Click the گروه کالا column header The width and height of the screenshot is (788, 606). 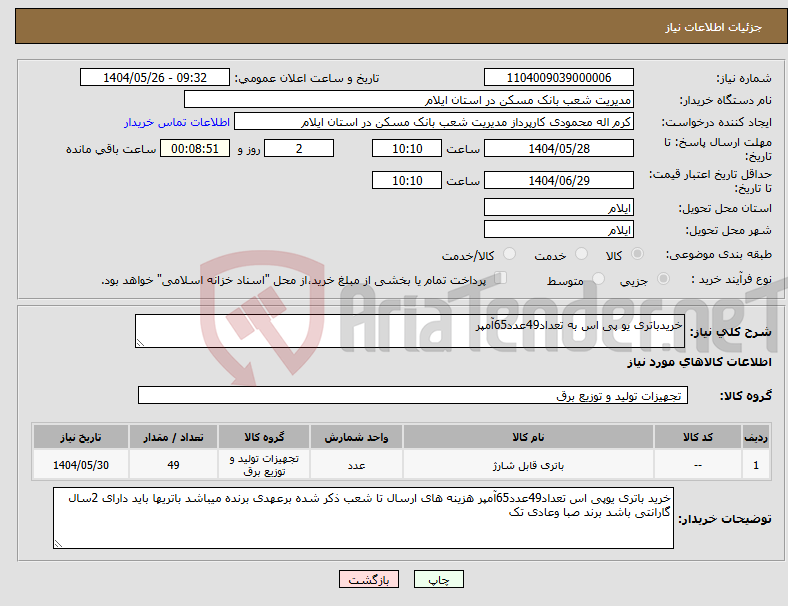pos(264,437)
